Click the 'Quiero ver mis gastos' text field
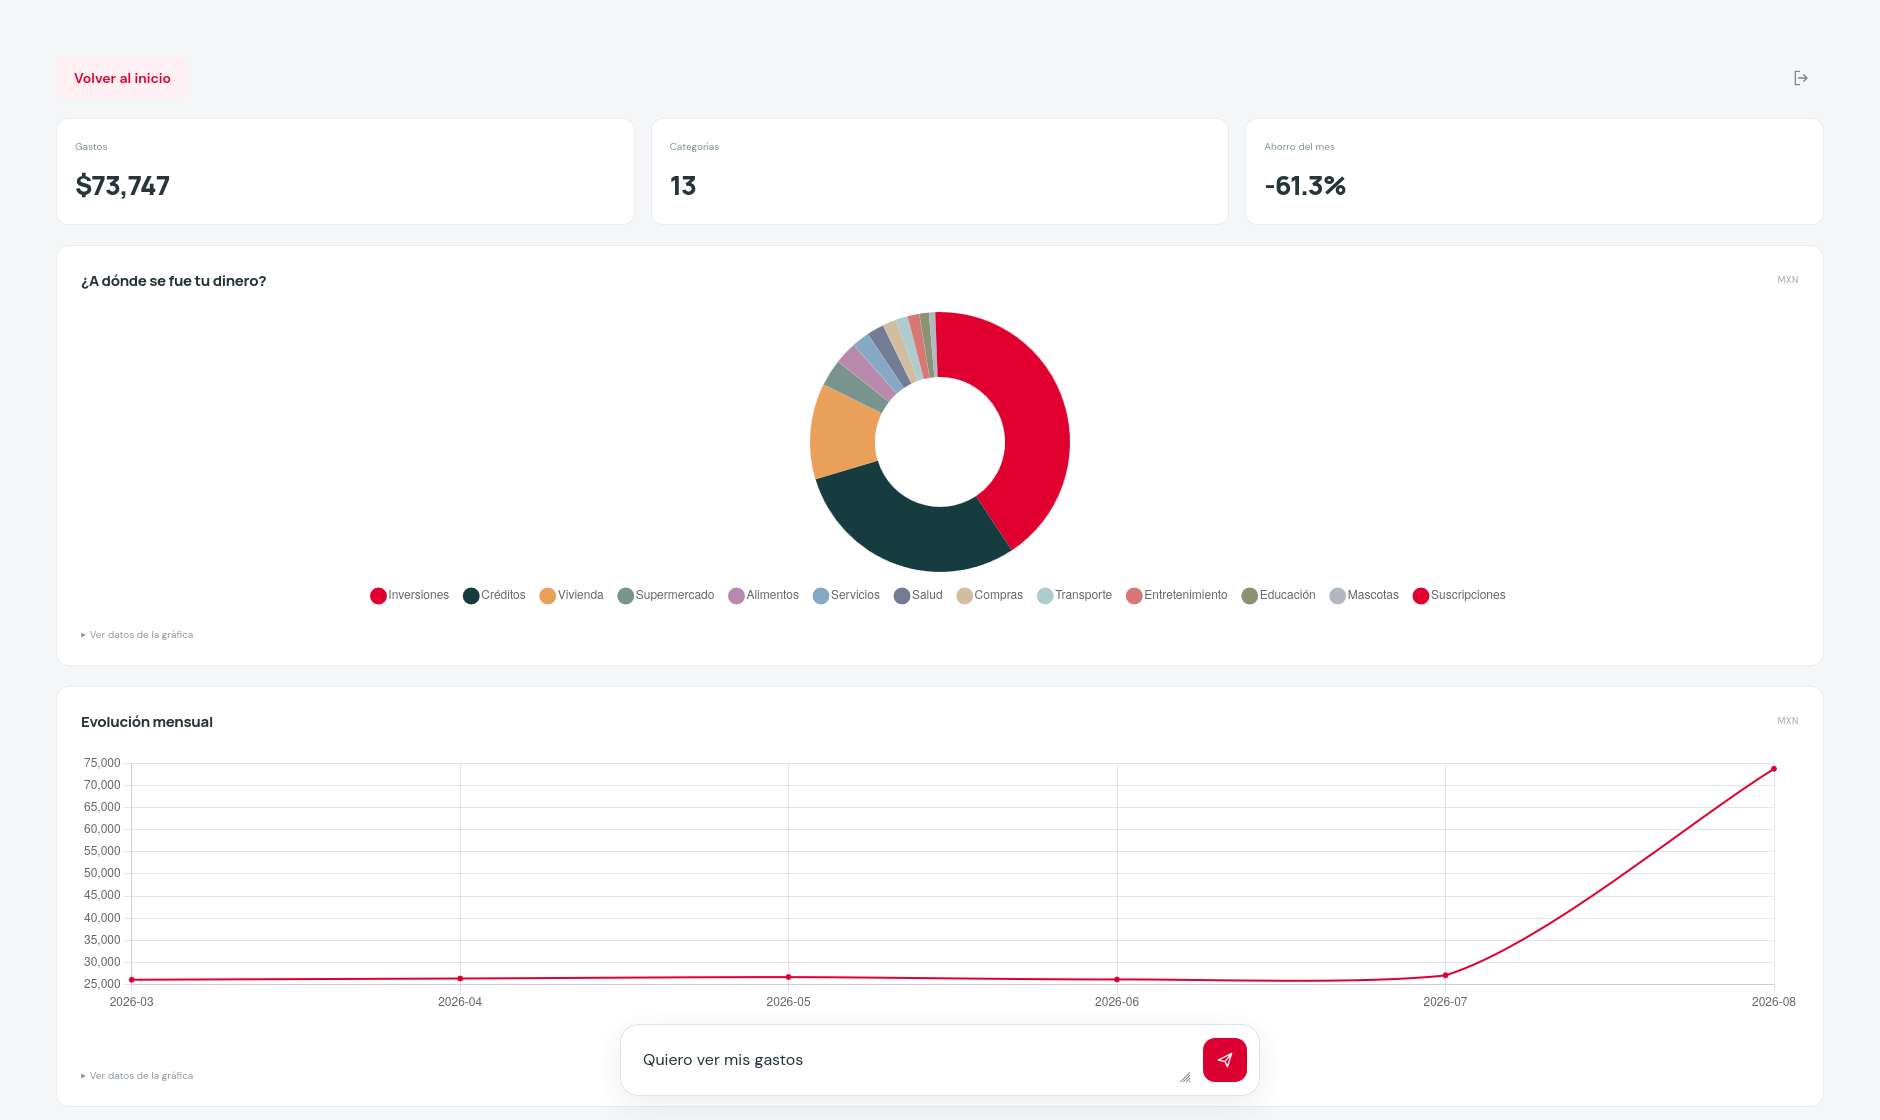Image resolution: width=1880 pixels, height=1120 pixels. click(910, 1060)
